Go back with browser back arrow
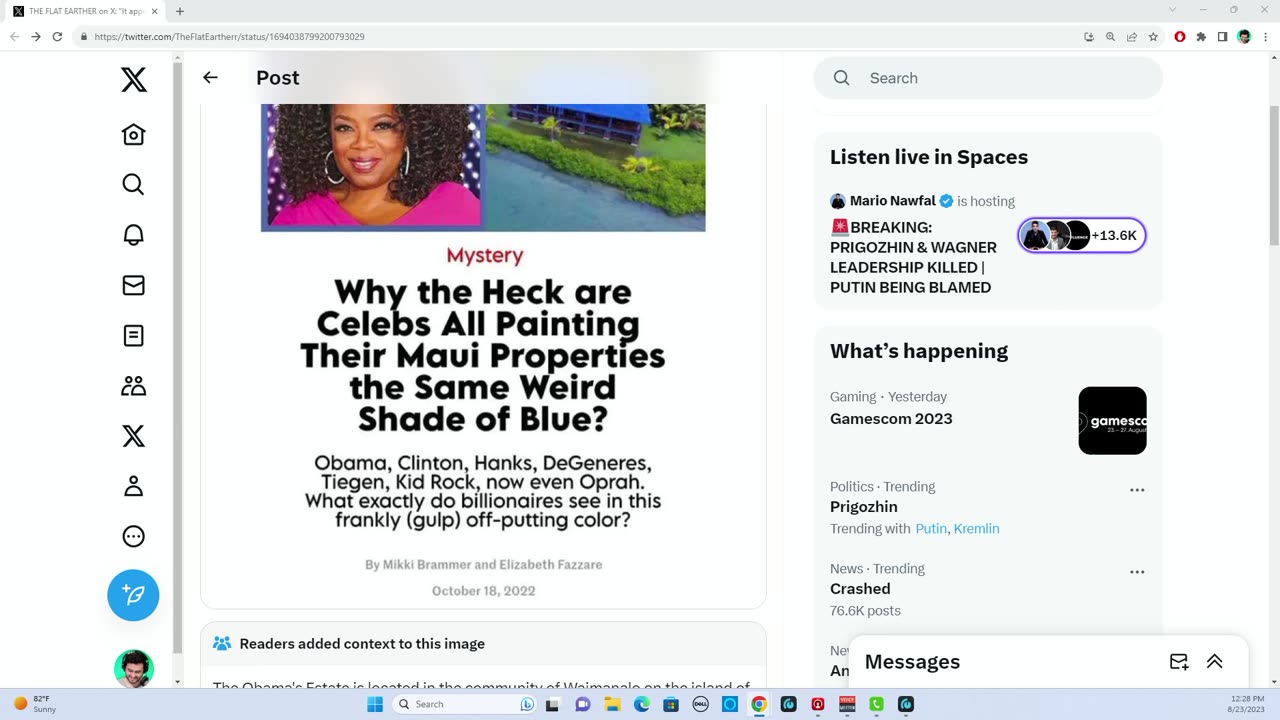Screen dimensions: 1280x720 tap(14, 37)
